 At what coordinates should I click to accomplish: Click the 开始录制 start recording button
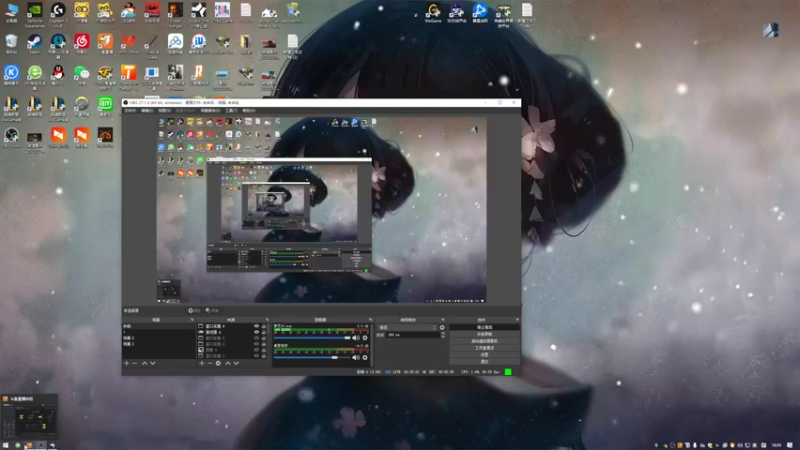484,334
